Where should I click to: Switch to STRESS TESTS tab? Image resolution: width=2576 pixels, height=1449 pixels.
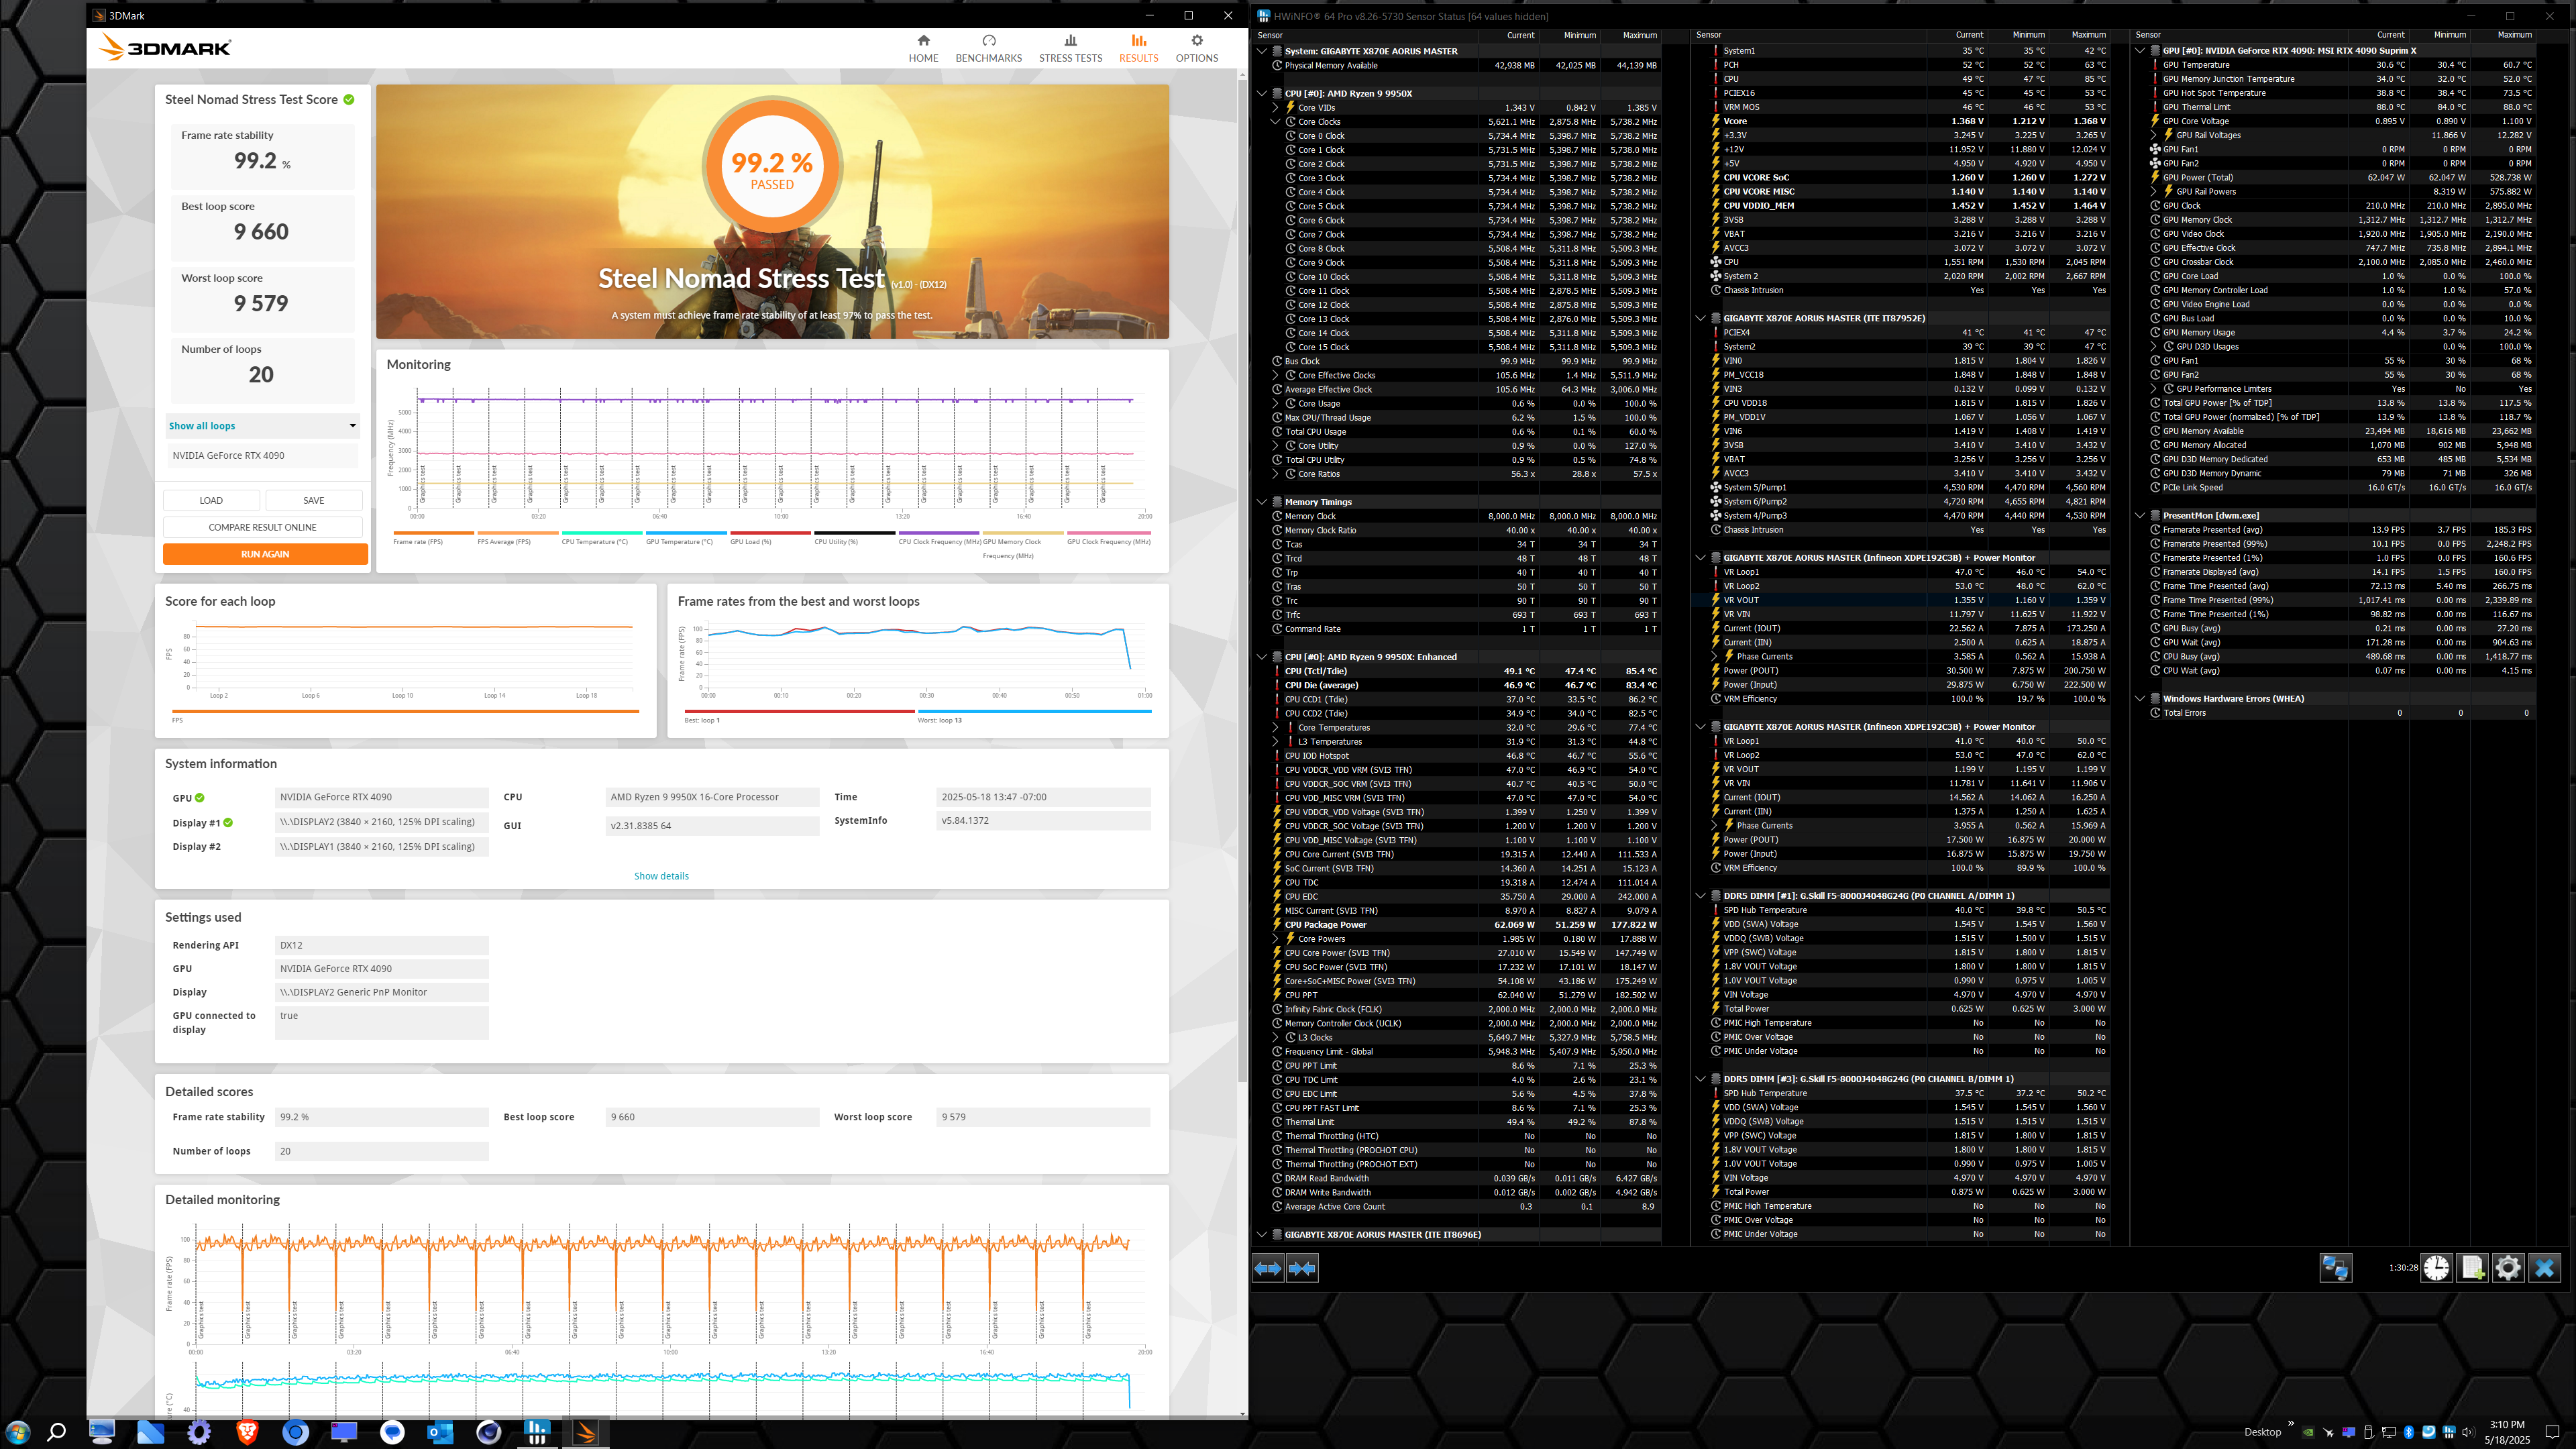(x=1070, y=48)
